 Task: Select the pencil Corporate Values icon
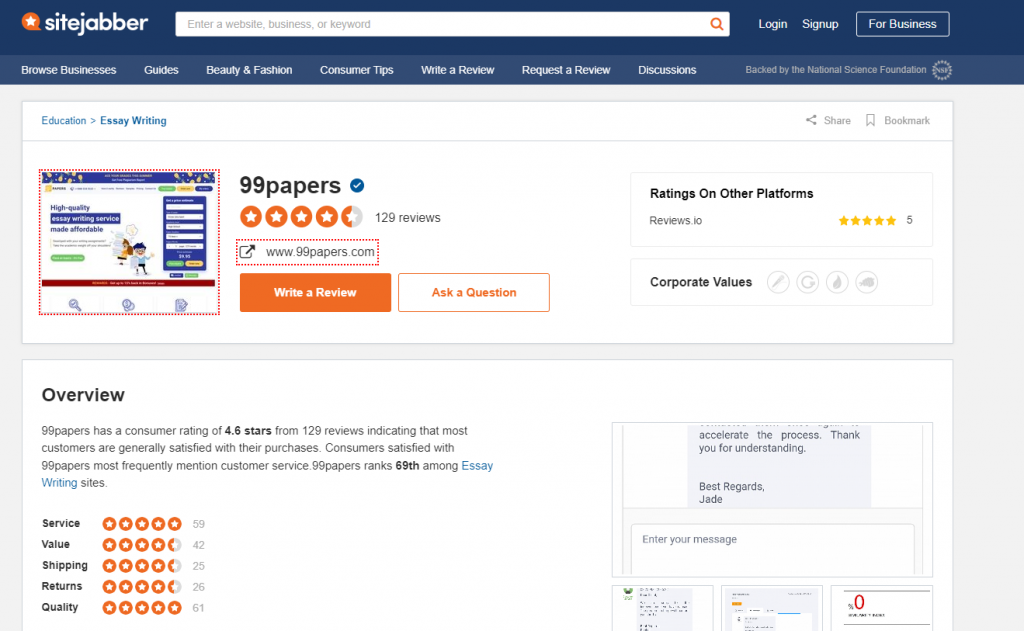click(778, 282)
